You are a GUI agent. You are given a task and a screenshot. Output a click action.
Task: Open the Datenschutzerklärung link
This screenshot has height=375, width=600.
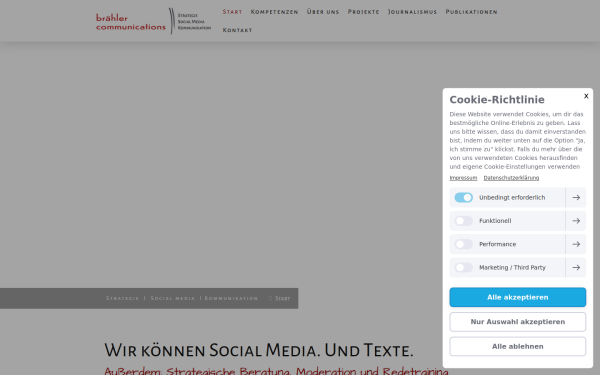(511, 178)
